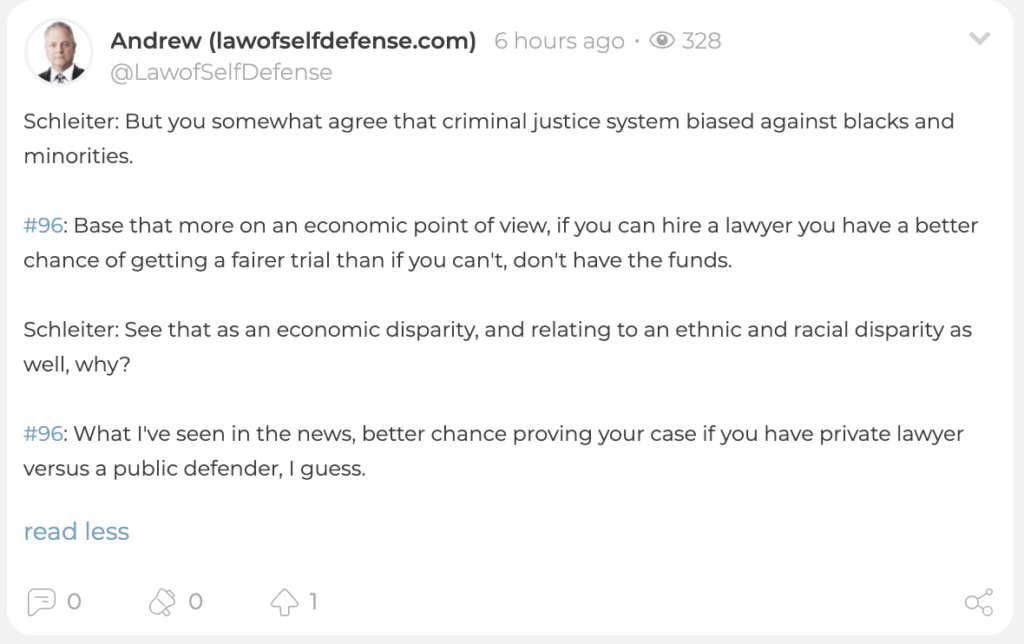Click Andrew's profile avatar photo

click(x=59, y=52)
